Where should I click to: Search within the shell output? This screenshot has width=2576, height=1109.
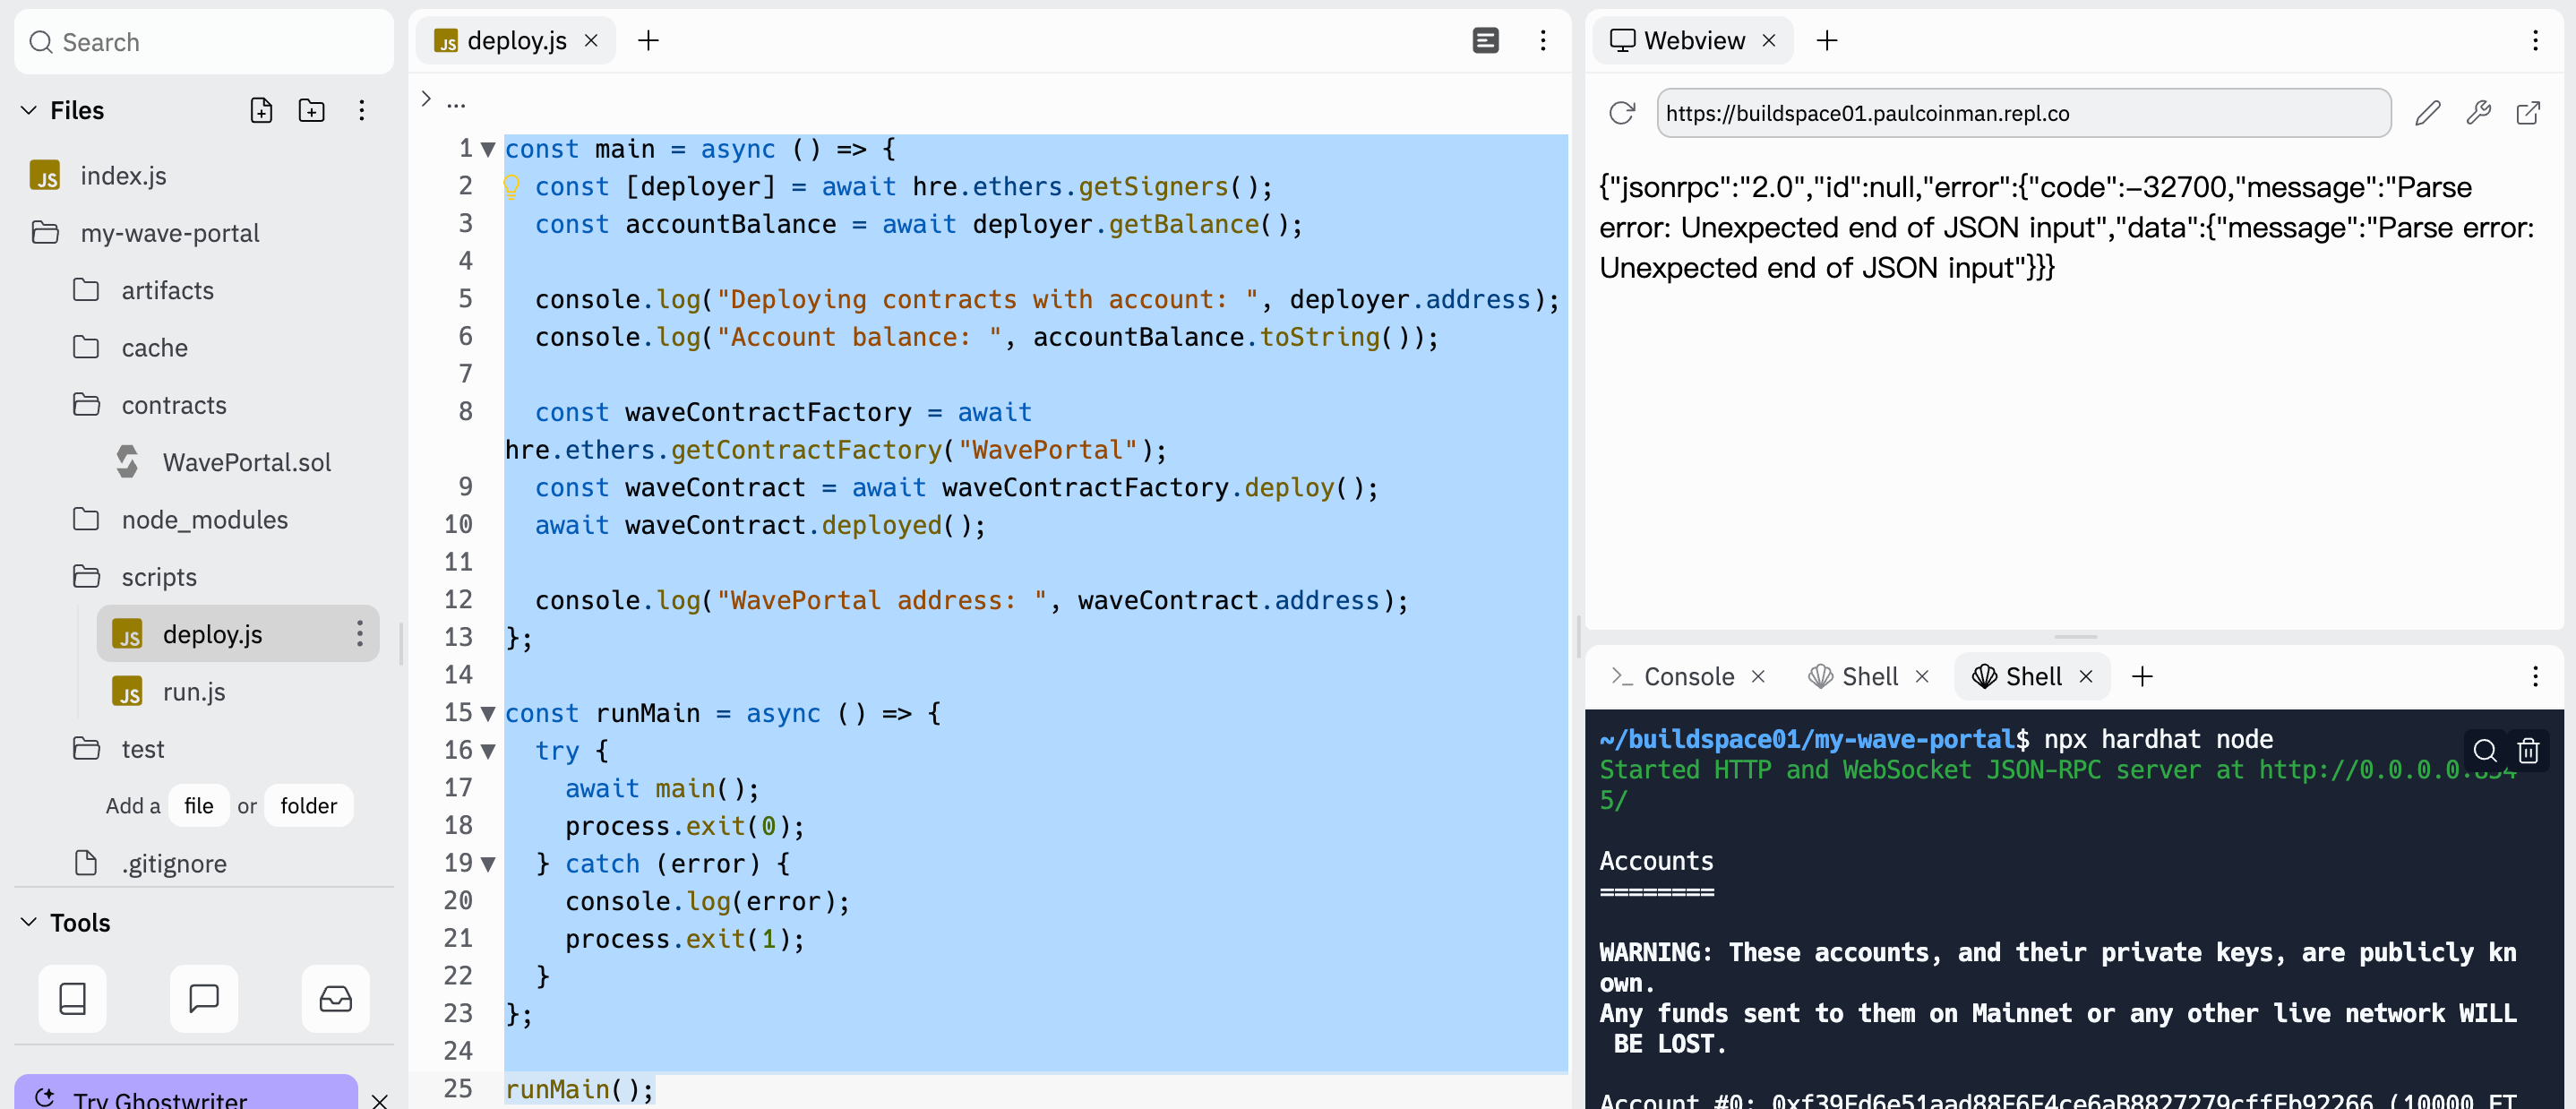[x=2485, y=751]
